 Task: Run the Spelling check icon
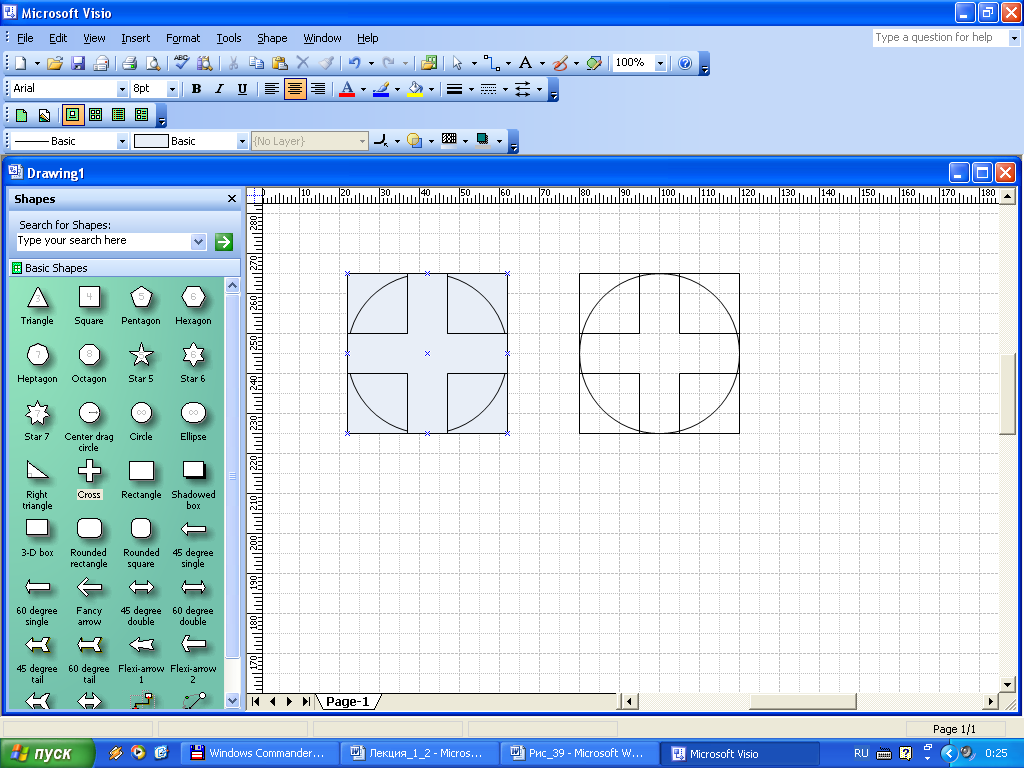tap(182, 63)
